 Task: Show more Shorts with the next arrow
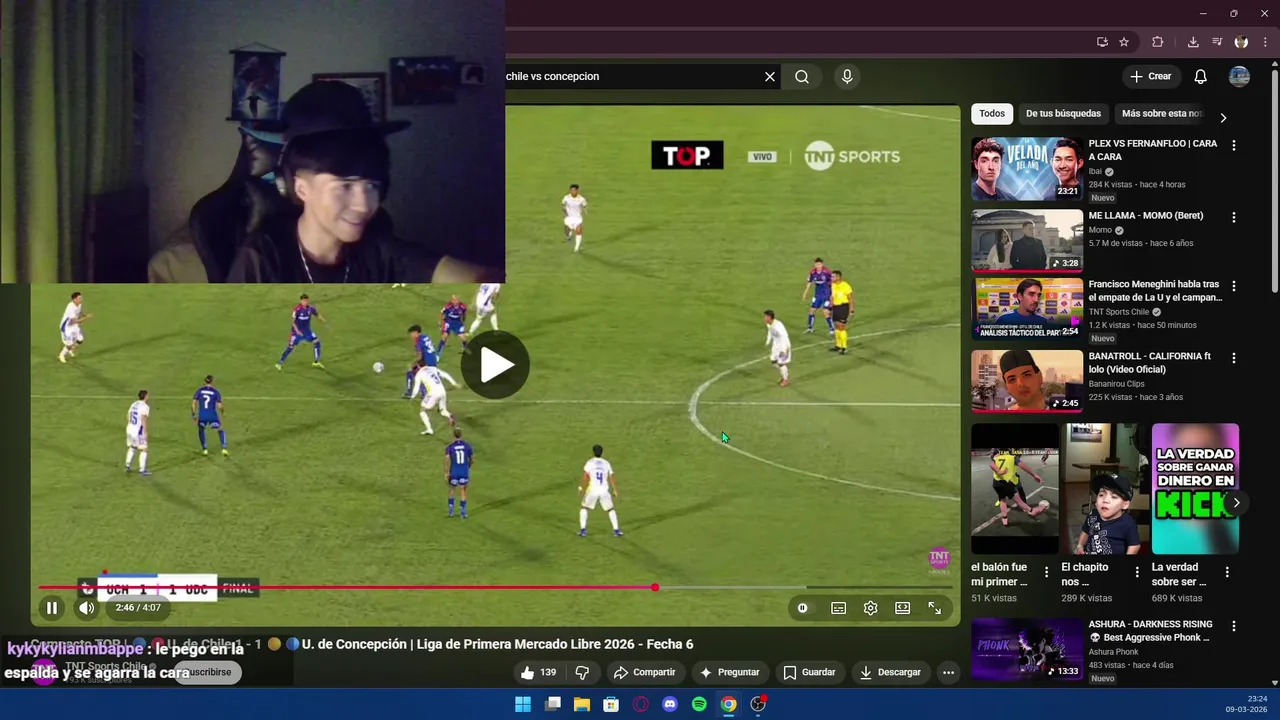coord(1236,503)
